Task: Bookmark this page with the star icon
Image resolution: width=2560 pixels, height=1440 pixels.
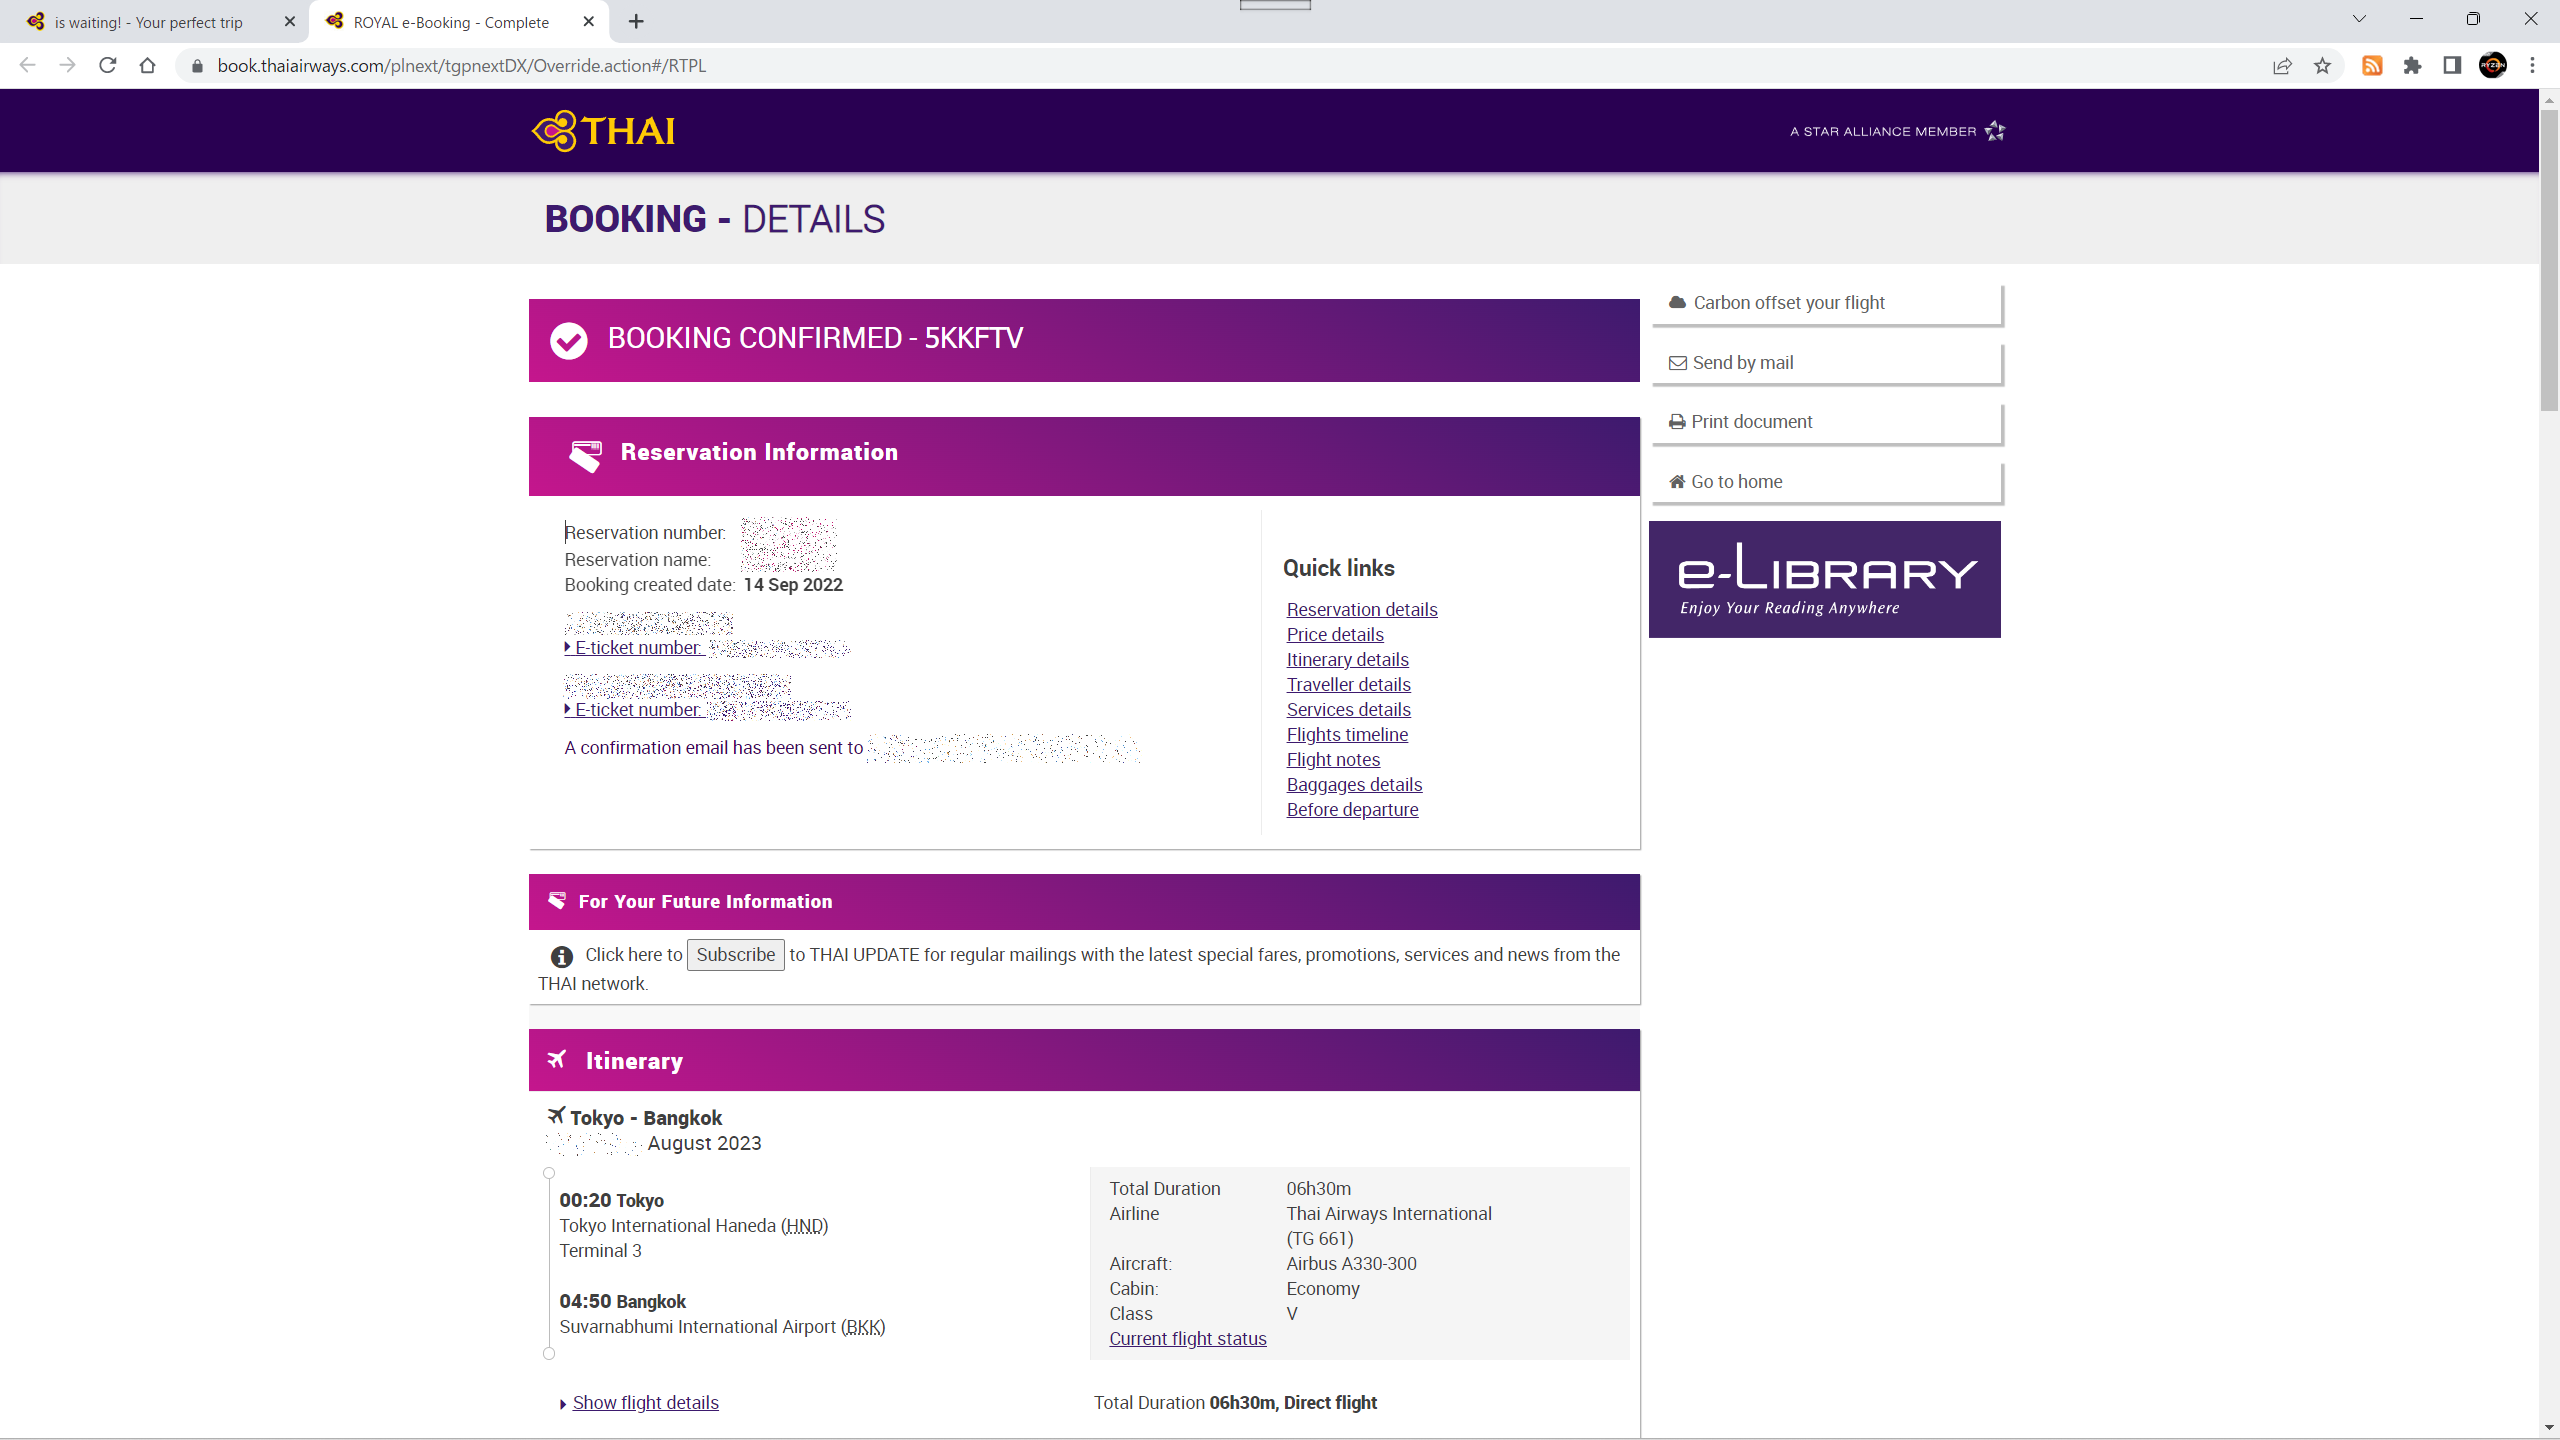Action: [x=2322, y=66]
